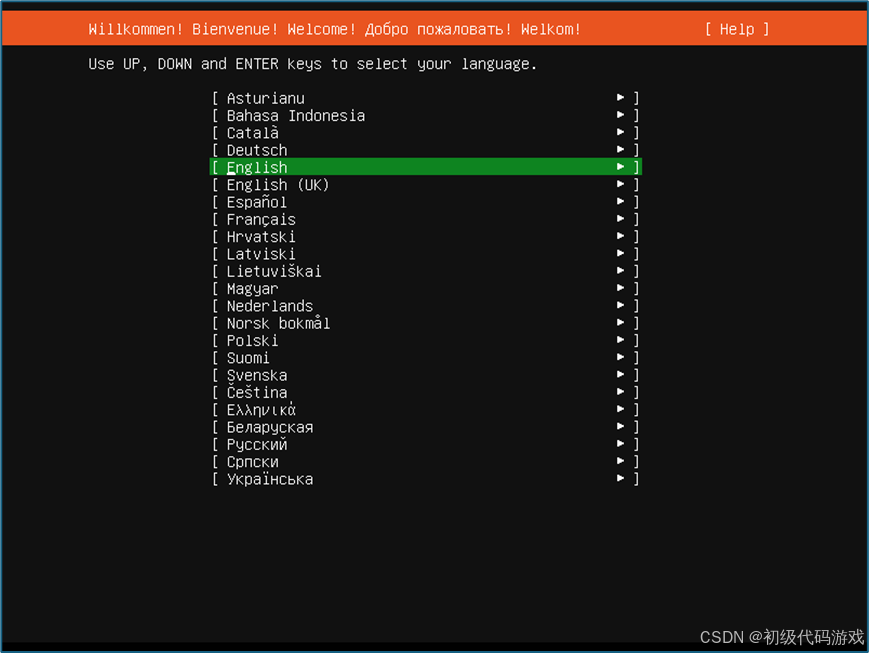Viewport: 869px width, 653px height.
Task: Select Ελληνικά language
Action: coord(425,410)
